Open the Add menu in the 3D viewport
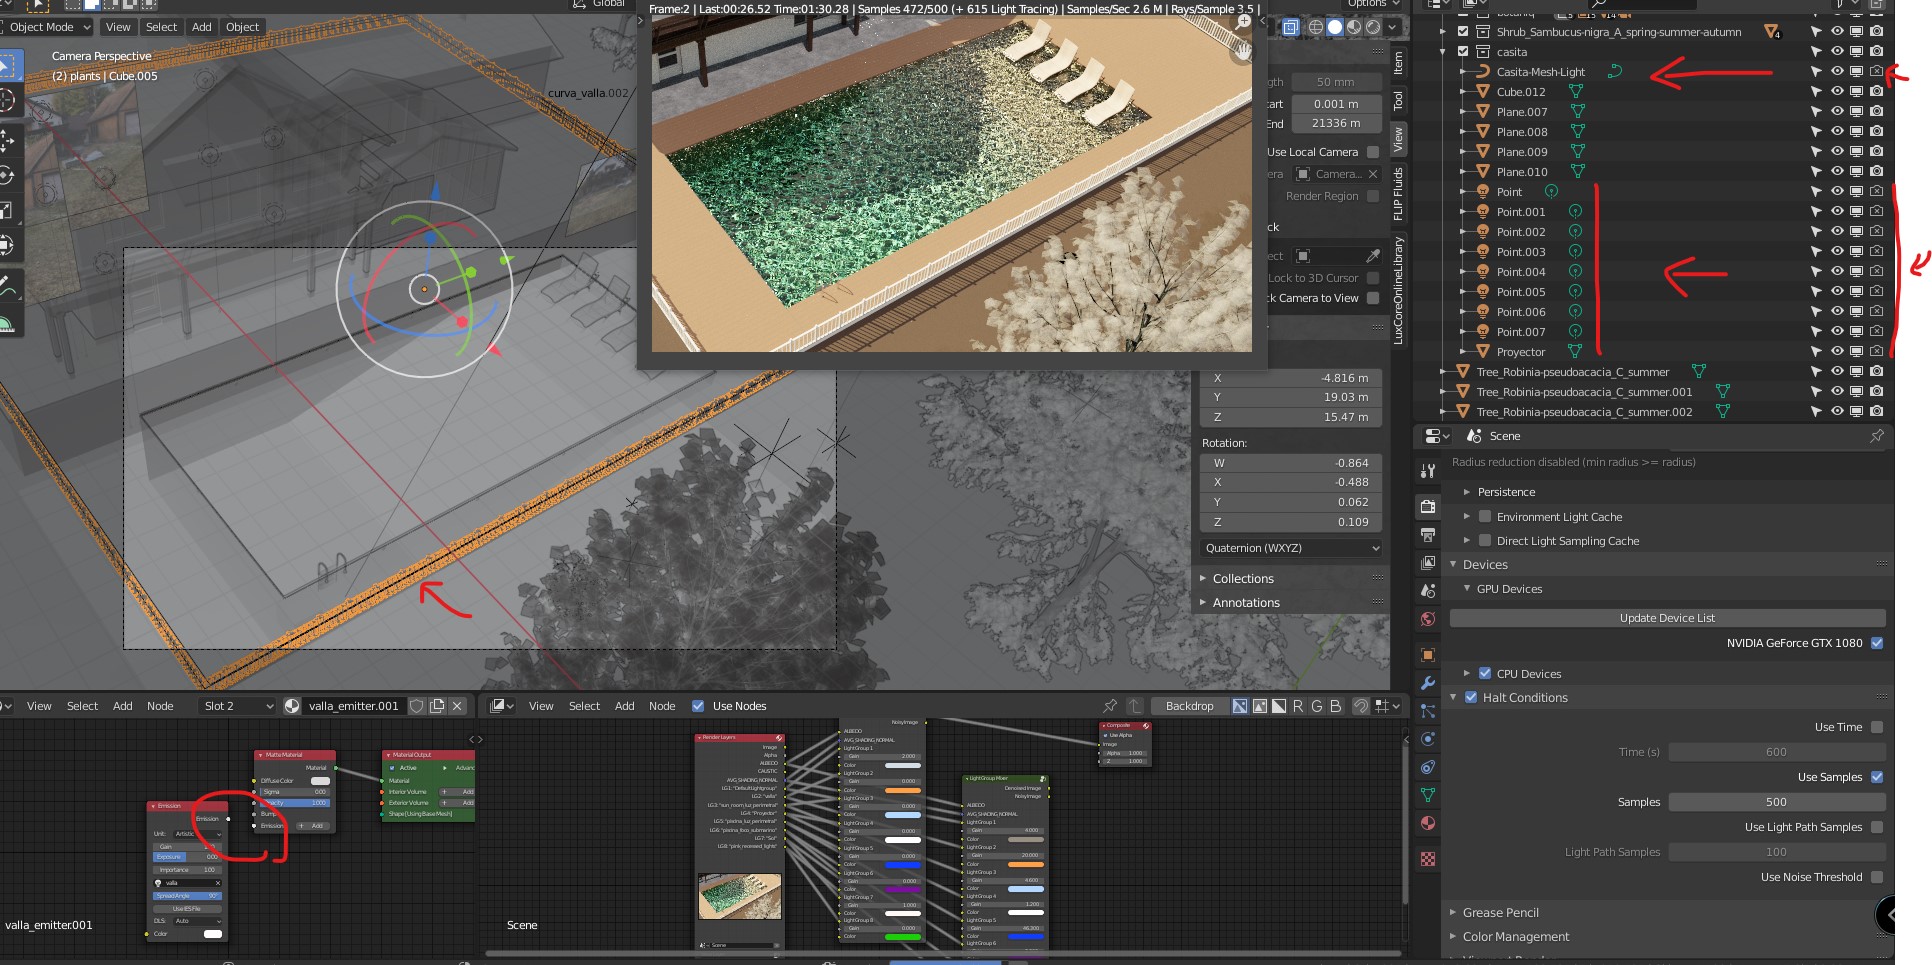 (x=201, y=27)
